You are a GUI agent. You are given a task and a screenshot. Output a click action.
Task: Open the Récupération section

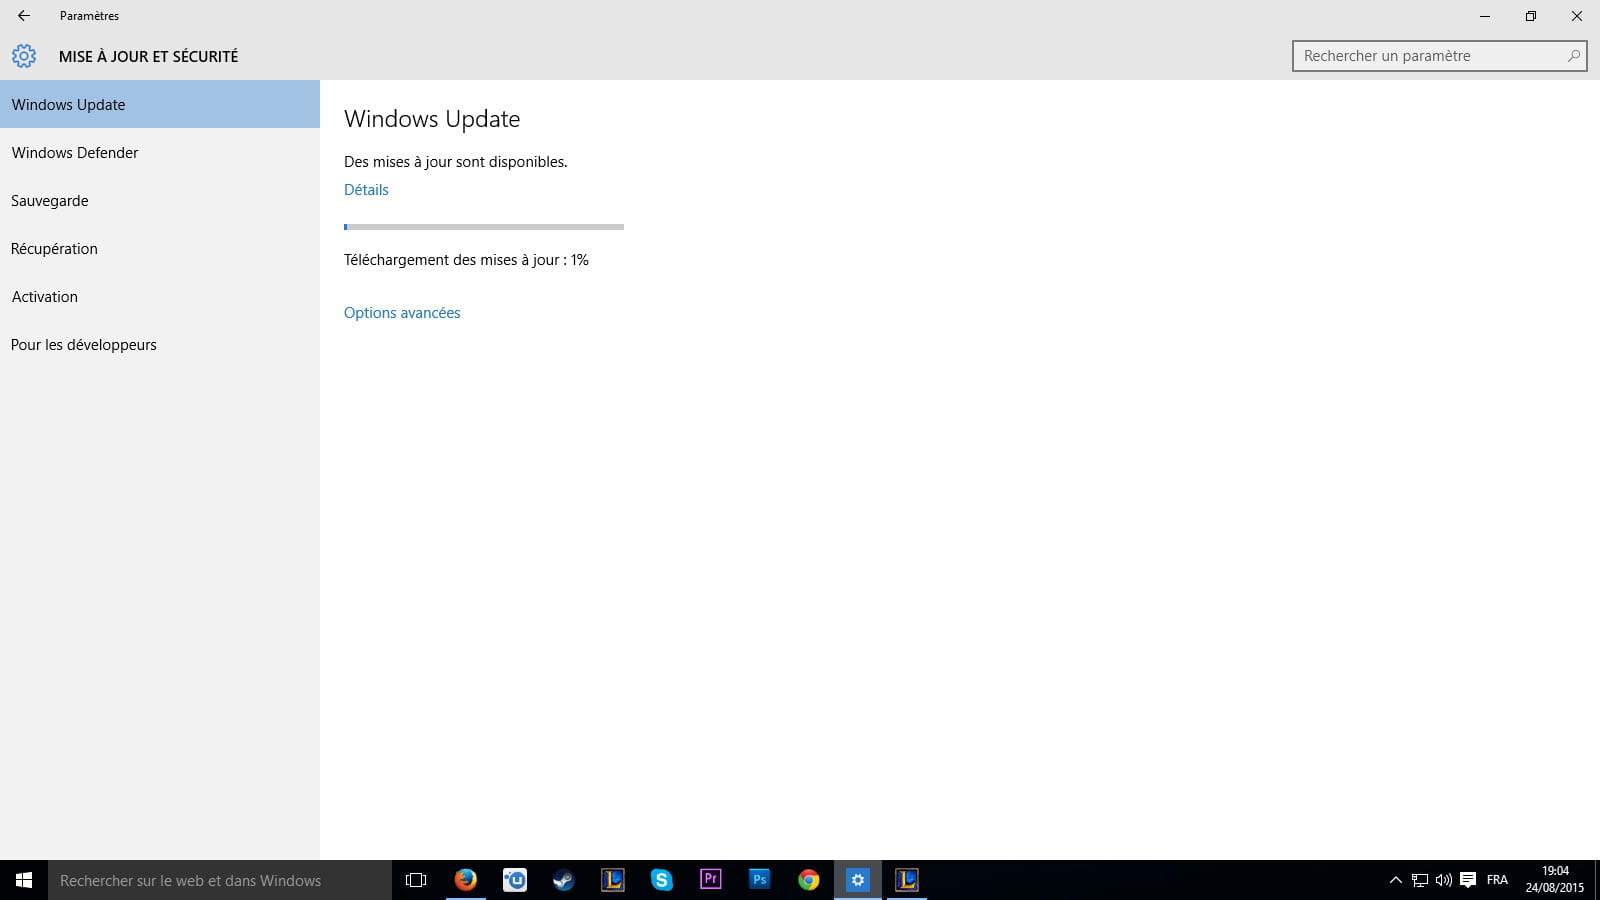160,248
